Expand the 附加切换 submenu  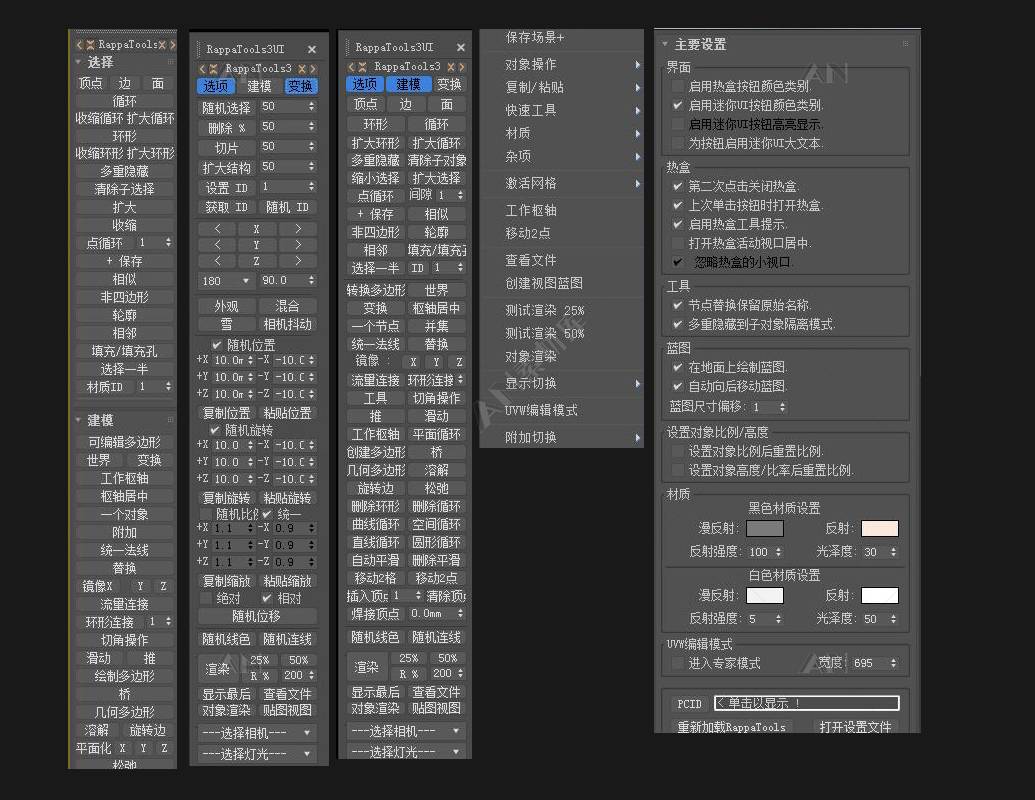(x=637, y=438)
